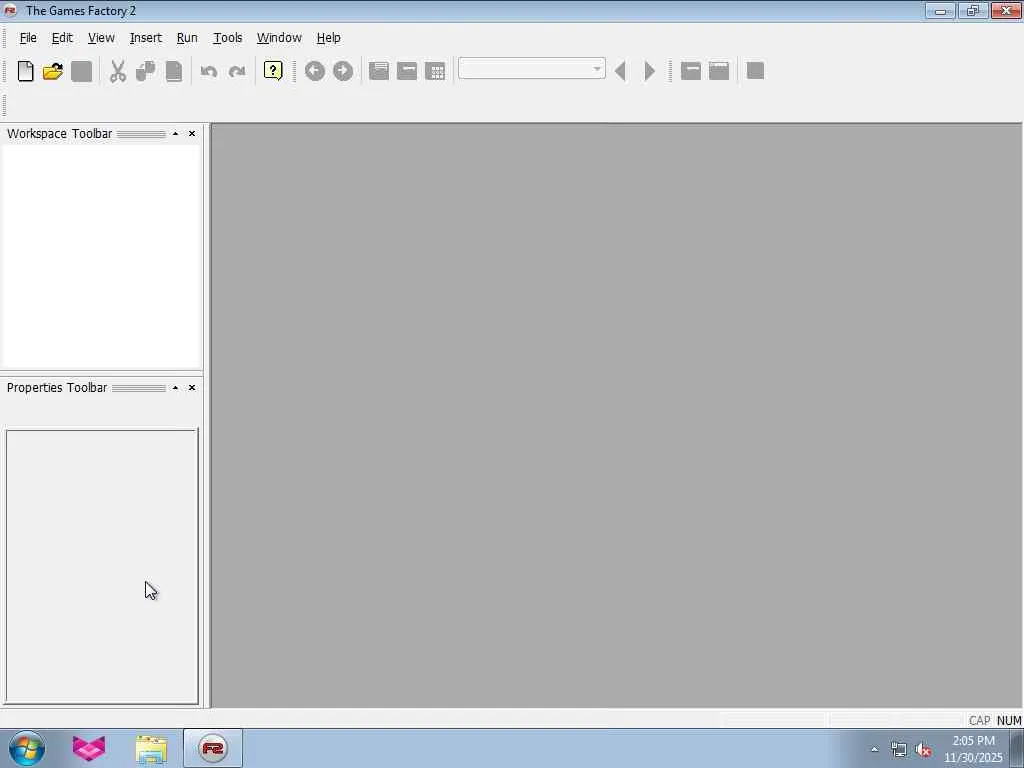The image size is (1024, 768).
Task: Show hidden system tray icons
Action: [x=874, y=749]
